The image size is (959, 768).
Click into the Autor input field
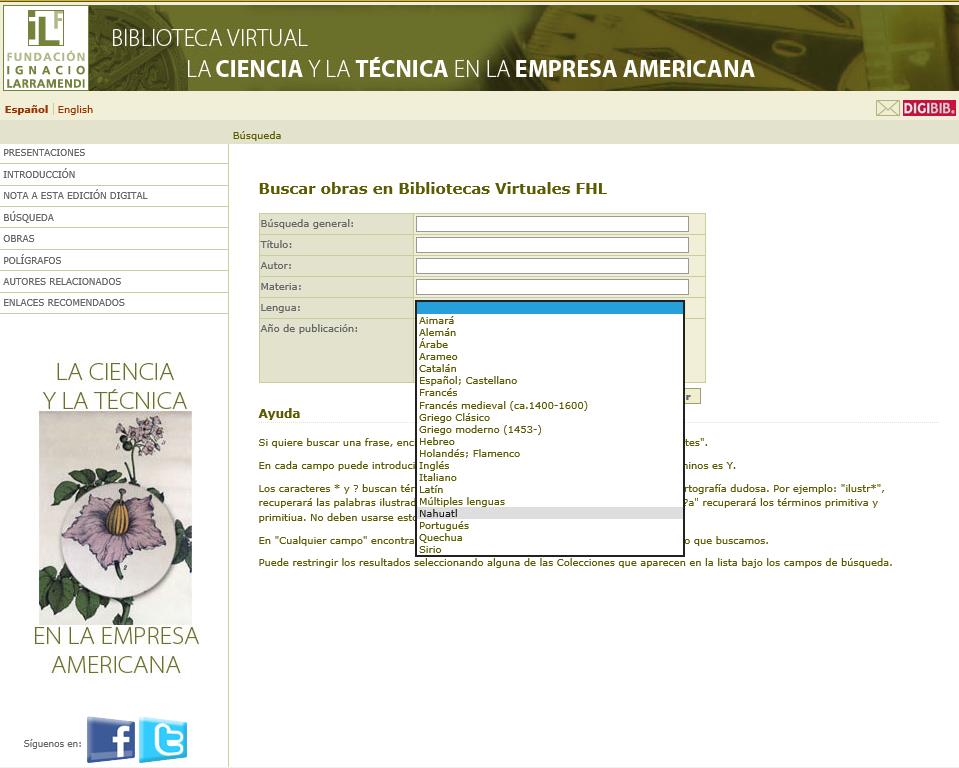pos(552,266)
